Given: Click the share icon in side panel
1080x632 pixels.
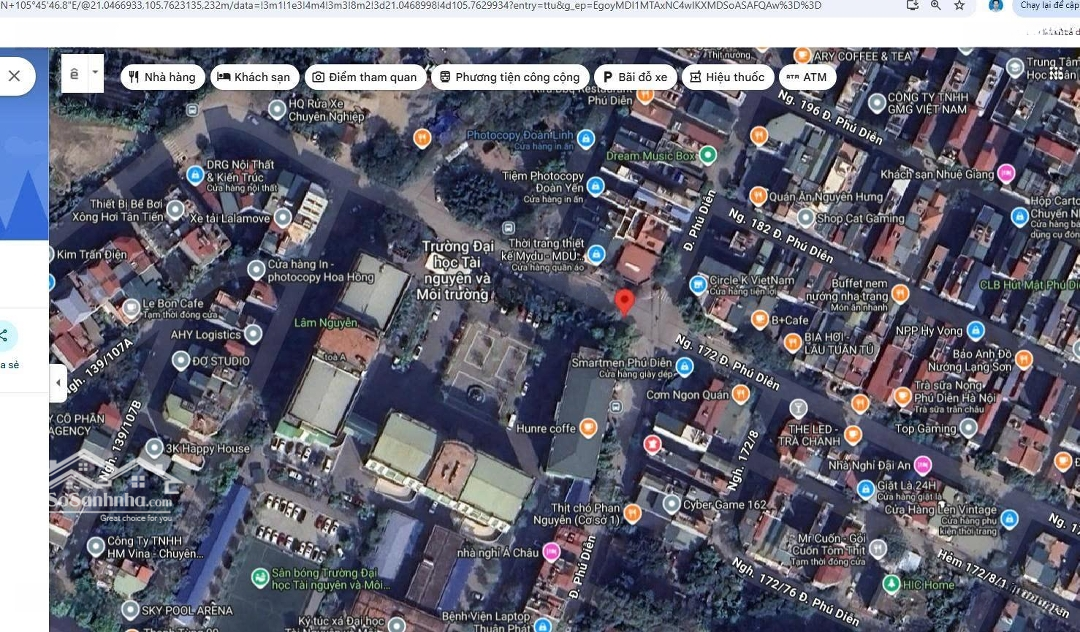Looking at the screenshot, I should tap(4, 336).
